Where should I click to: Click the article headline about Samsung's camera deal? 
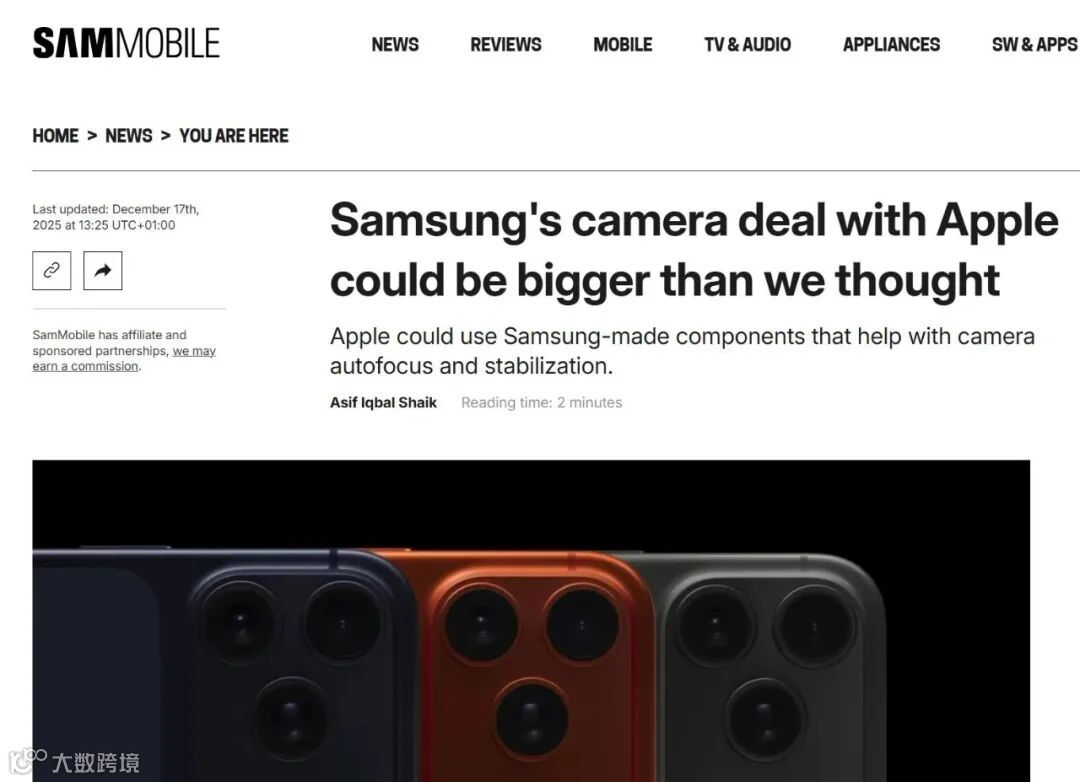(x=694, y=250)
